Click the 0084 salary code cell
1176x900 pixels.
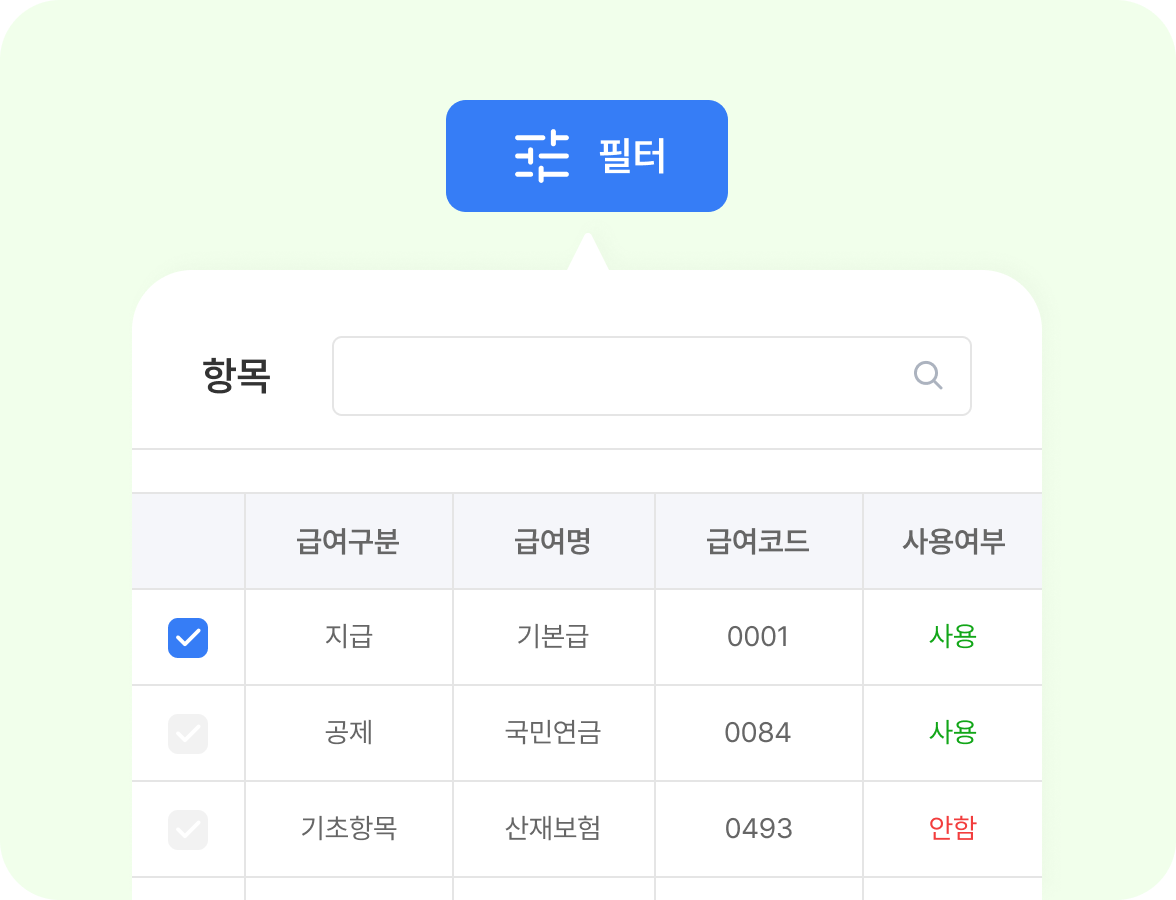tap(758, 733)
